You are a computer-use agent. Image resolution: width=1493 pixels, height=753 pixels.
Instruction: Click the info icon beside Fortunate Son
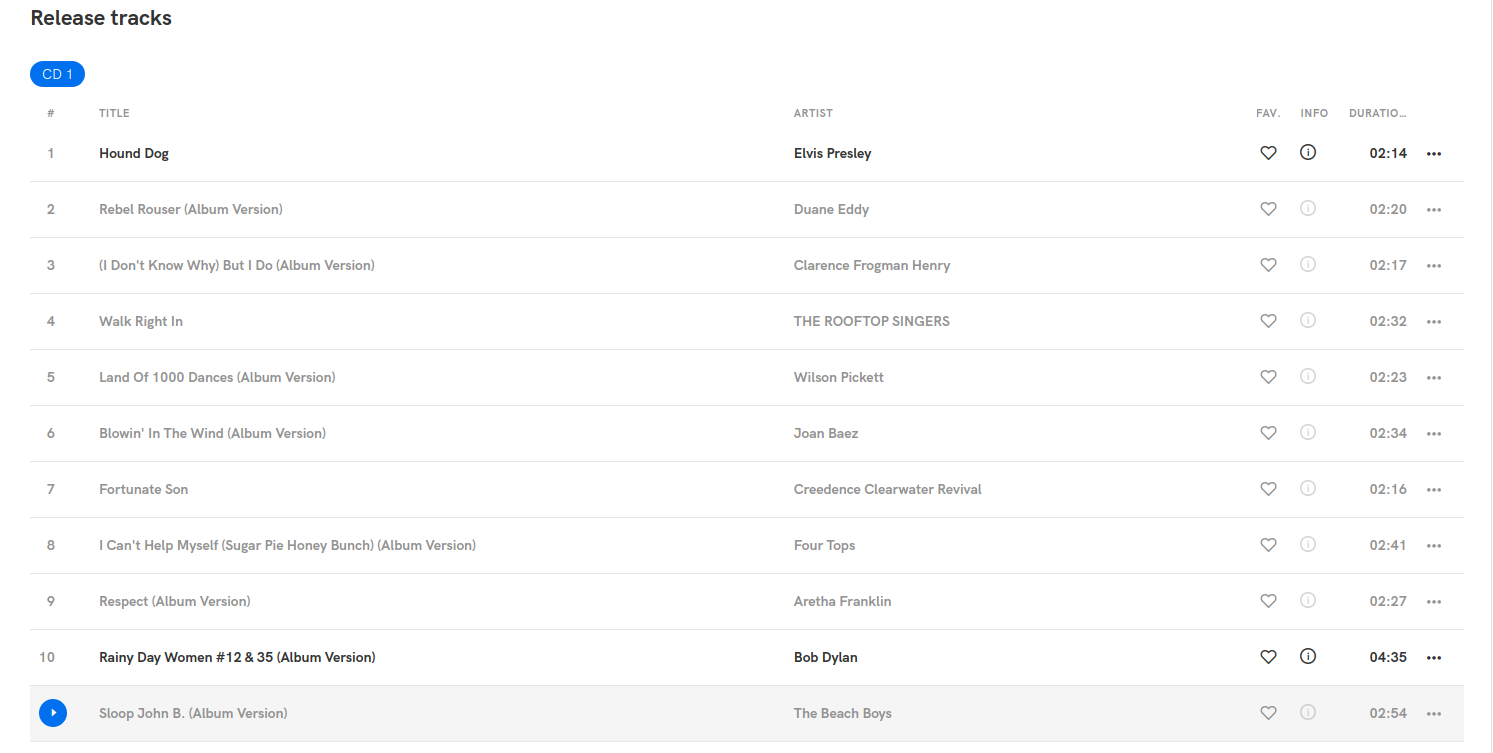coord(1308,489)
